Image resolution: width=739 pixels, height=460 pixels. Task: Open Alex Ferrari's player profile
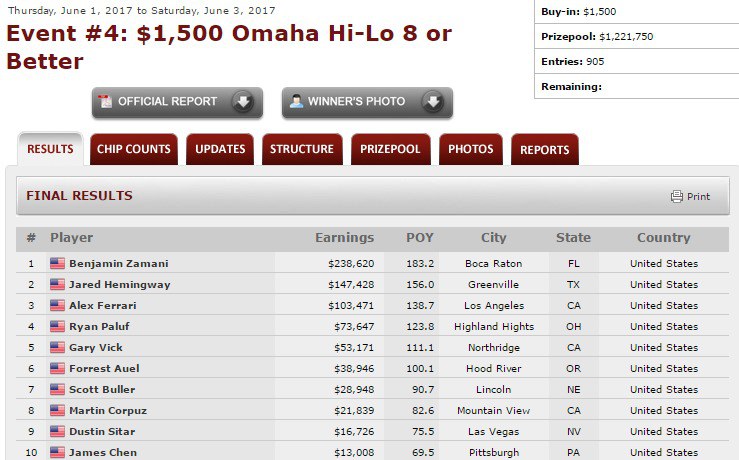tap(103, 306)
